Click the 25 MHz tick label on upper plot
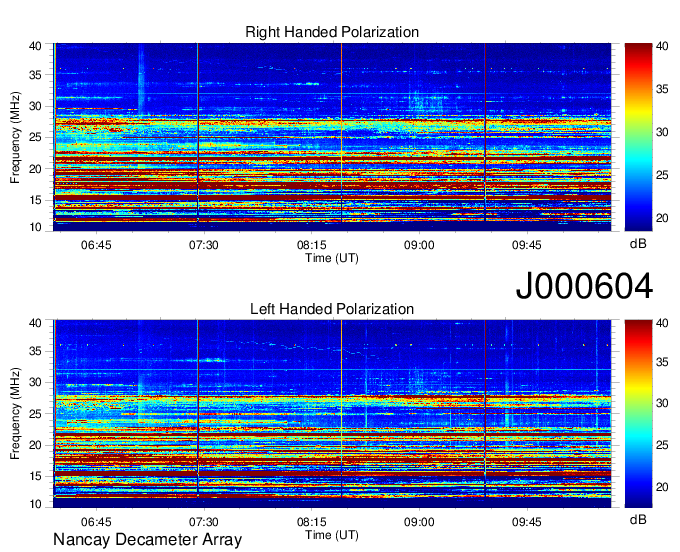Image resolution: width=680 pixels, height=552 pixels. click(x=35, y=137)
